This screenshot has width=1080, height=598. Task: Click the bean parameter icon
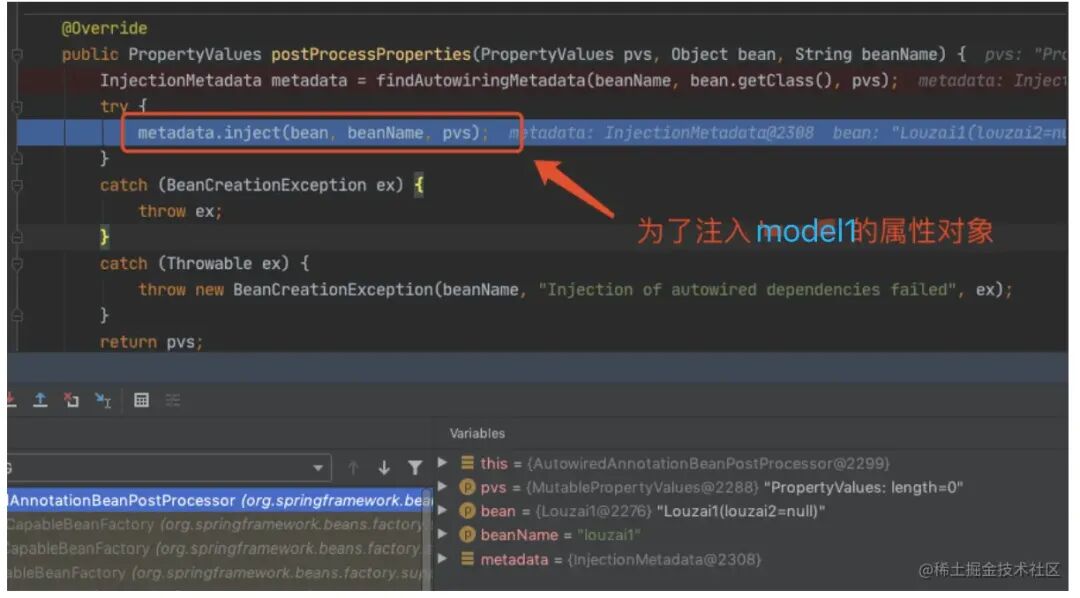coord(467,511)
